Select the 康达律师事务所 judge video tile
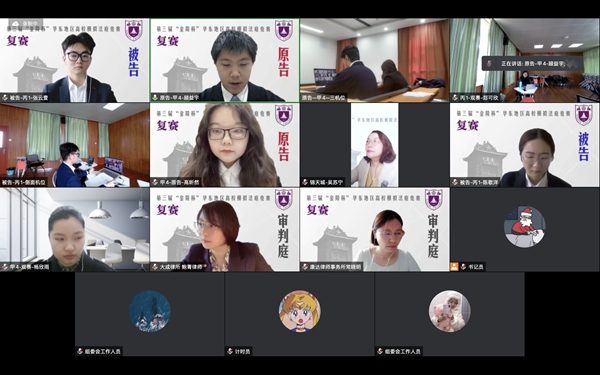600x375 pixels. coord(375,230)
